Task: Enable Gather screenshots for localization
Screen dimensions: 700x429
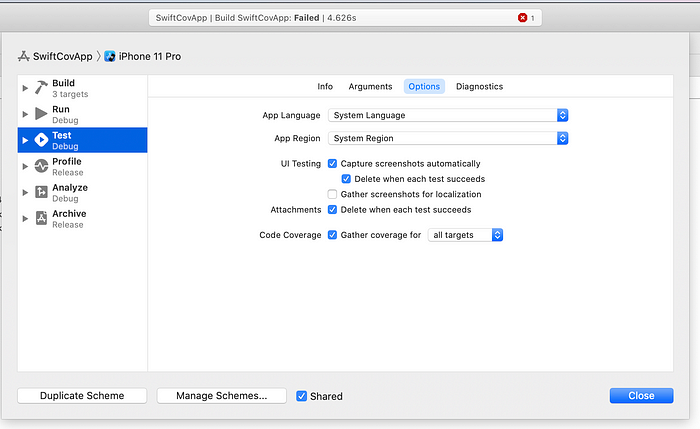Action: (332, 194)
